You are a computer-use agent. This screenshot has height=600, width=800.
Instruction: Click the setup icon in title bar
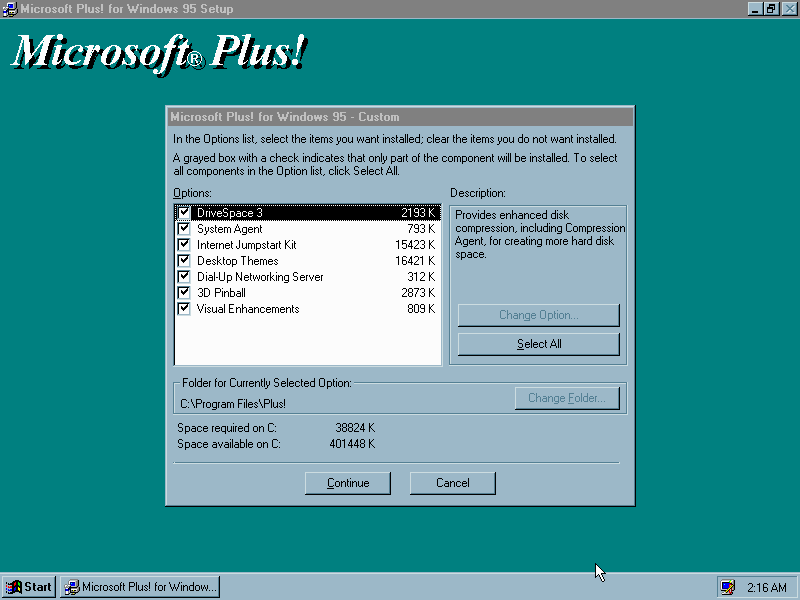10,9
